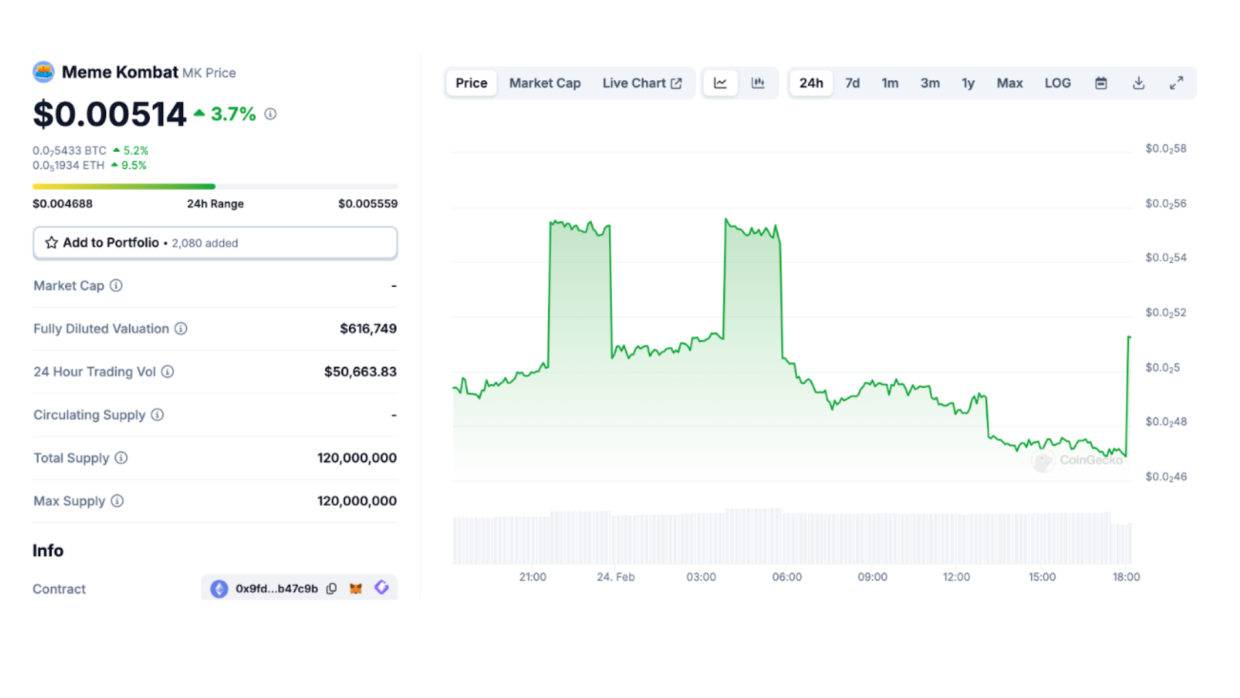Select the Max time range
The image size is (1240, 698).
(1010, 83)
